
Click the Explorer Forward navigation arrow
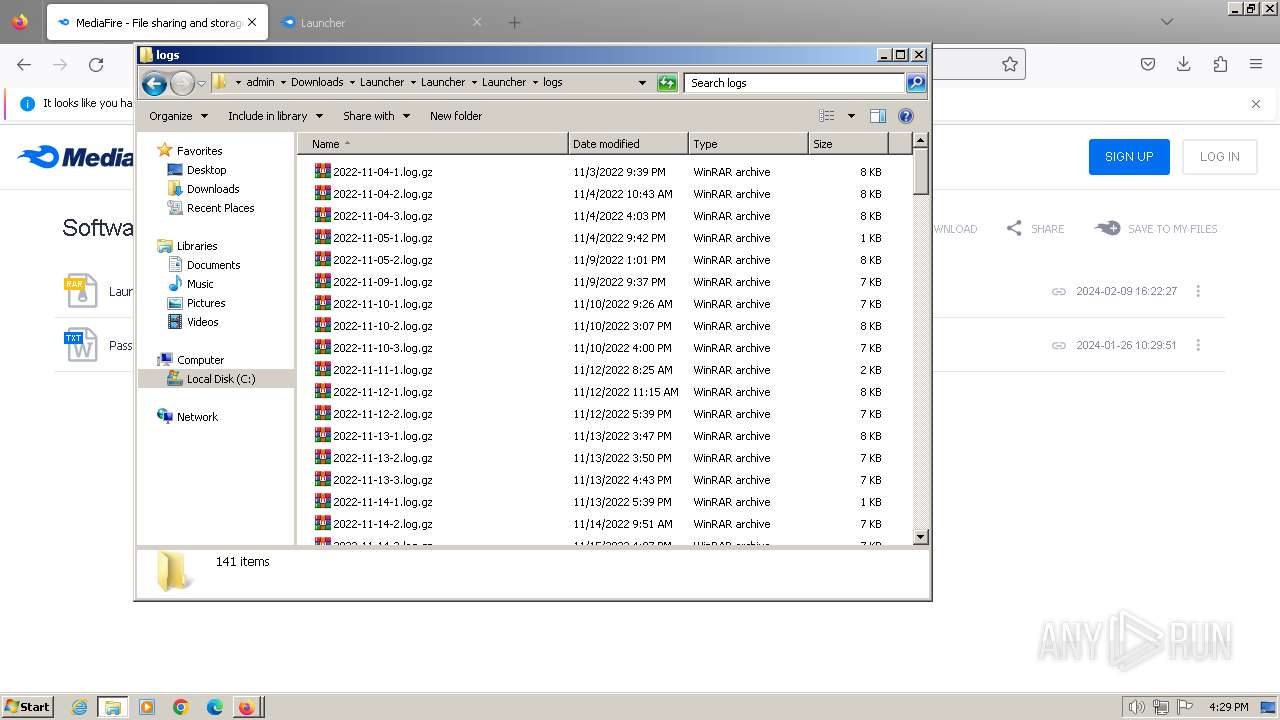click(x=182, y=83)
